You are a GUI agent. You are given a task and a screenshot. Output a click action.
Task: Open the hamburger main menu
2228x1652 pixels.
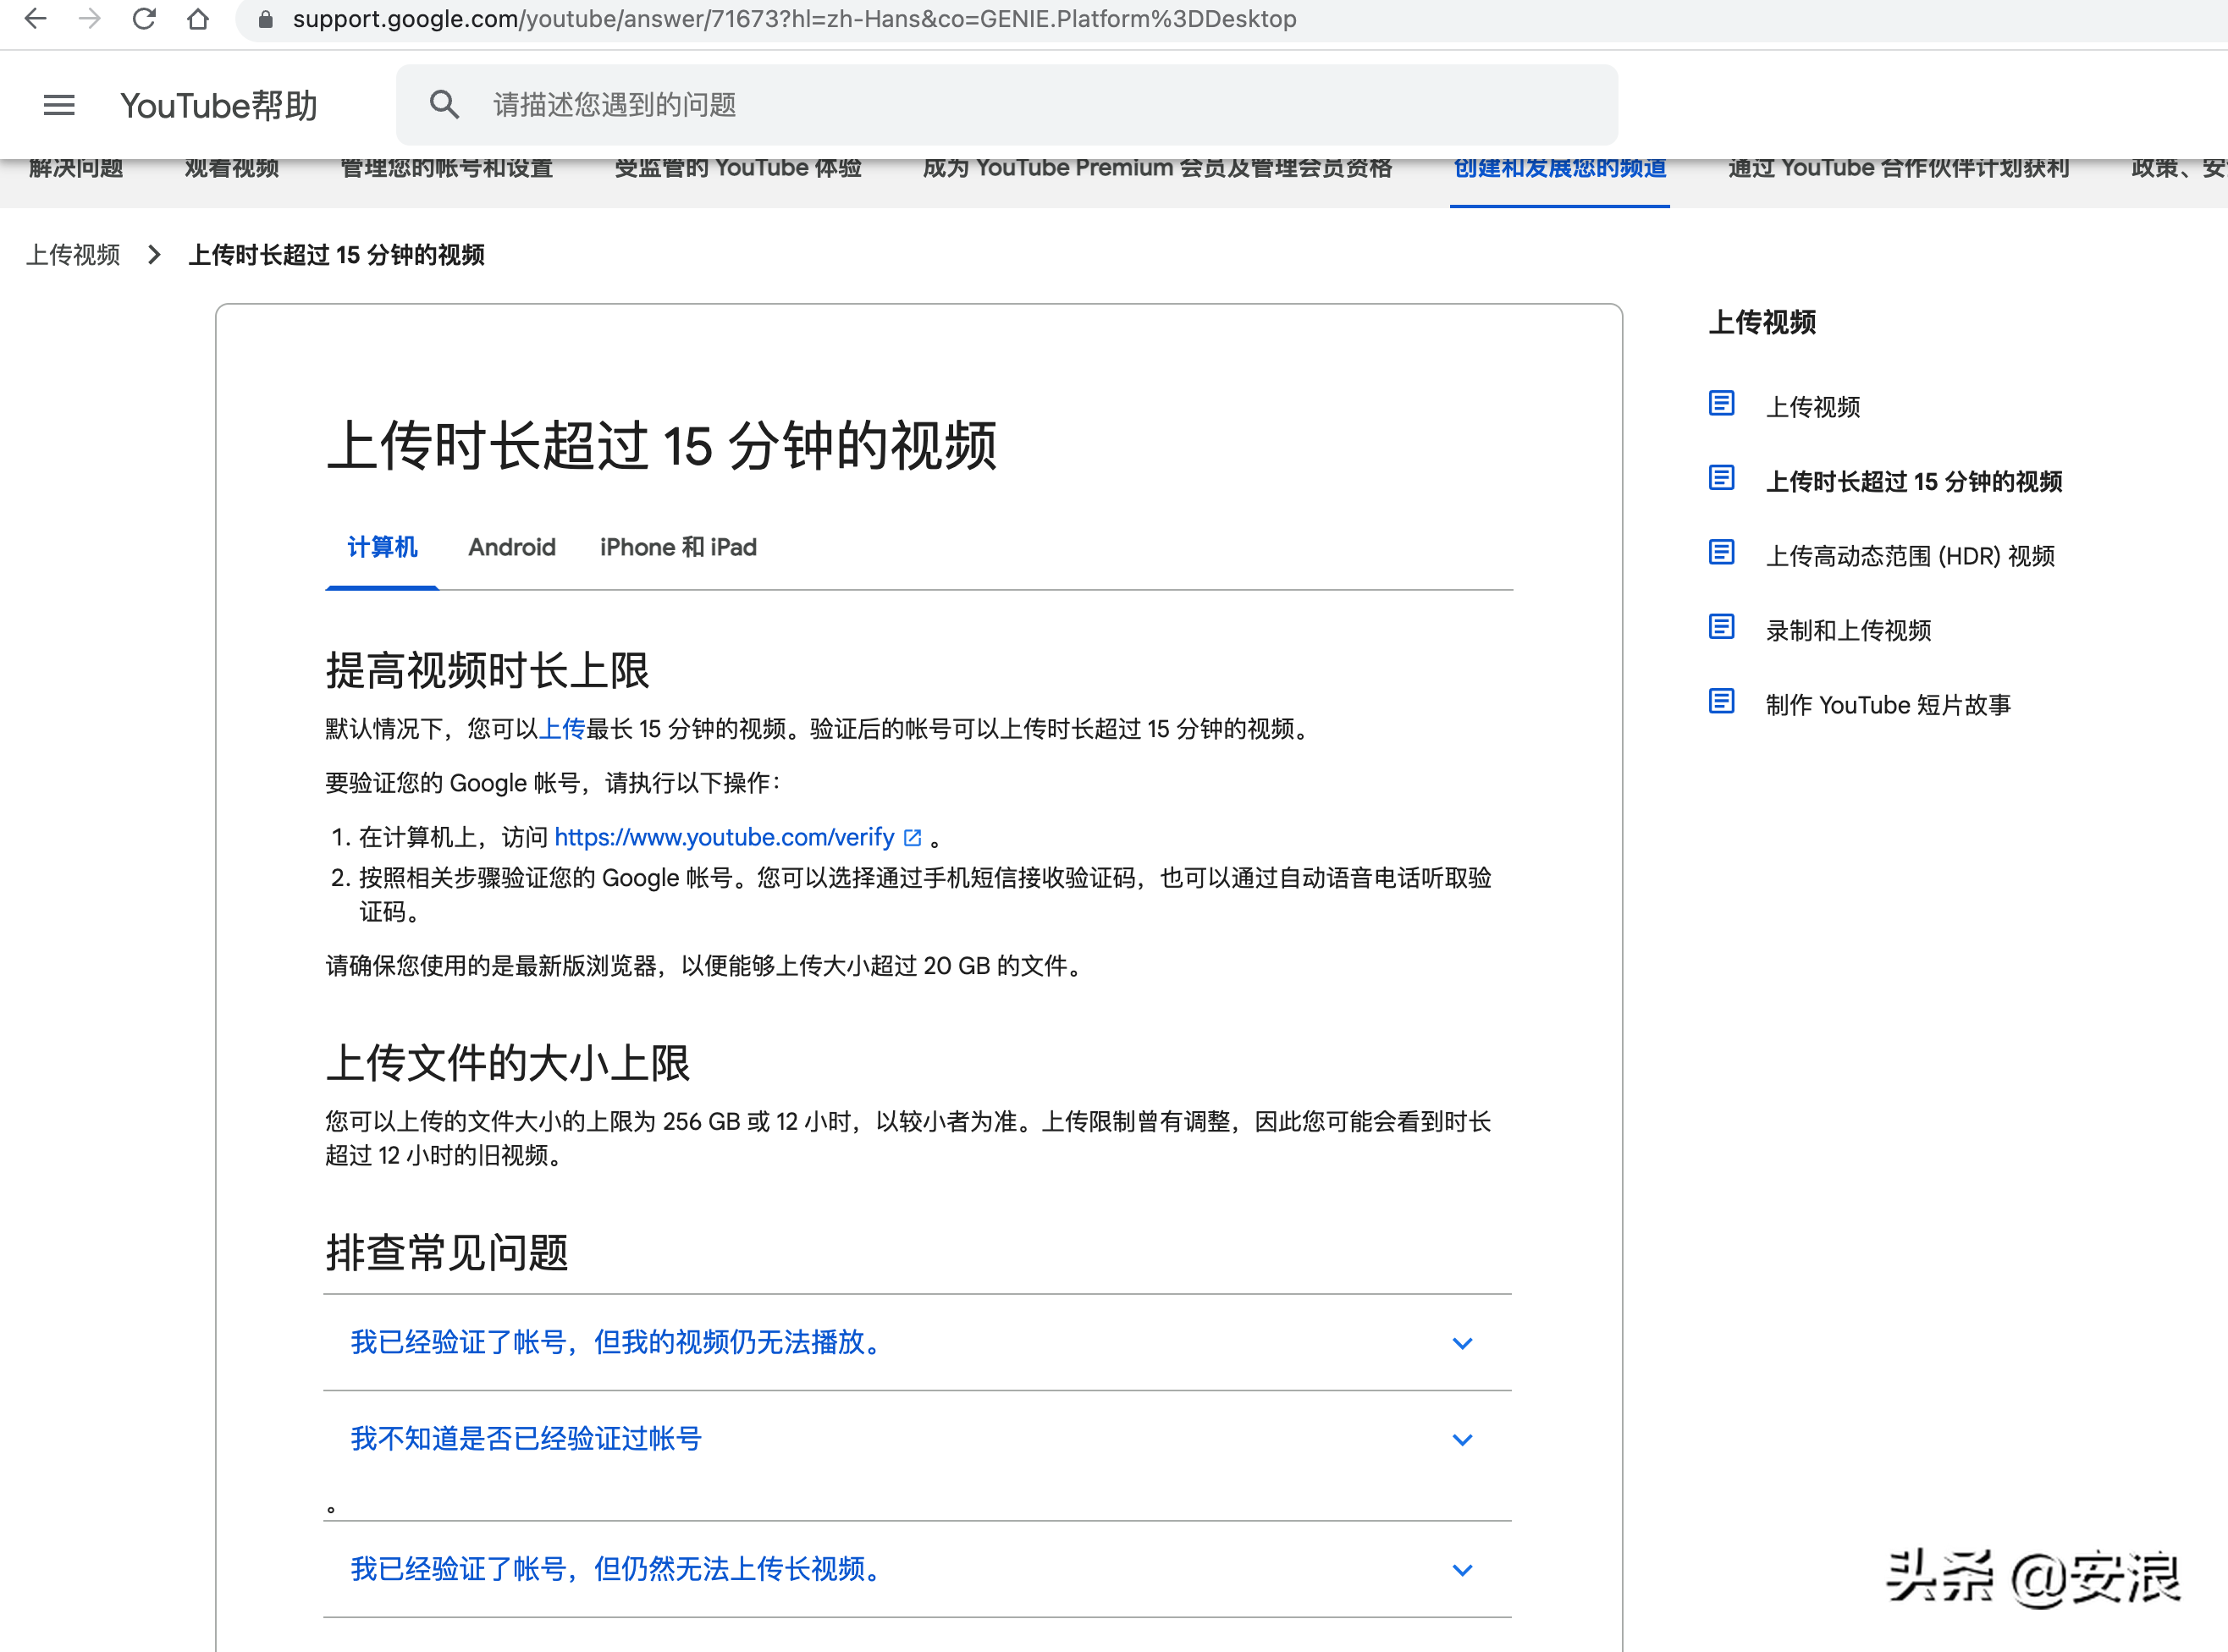(x=59, y=105)
